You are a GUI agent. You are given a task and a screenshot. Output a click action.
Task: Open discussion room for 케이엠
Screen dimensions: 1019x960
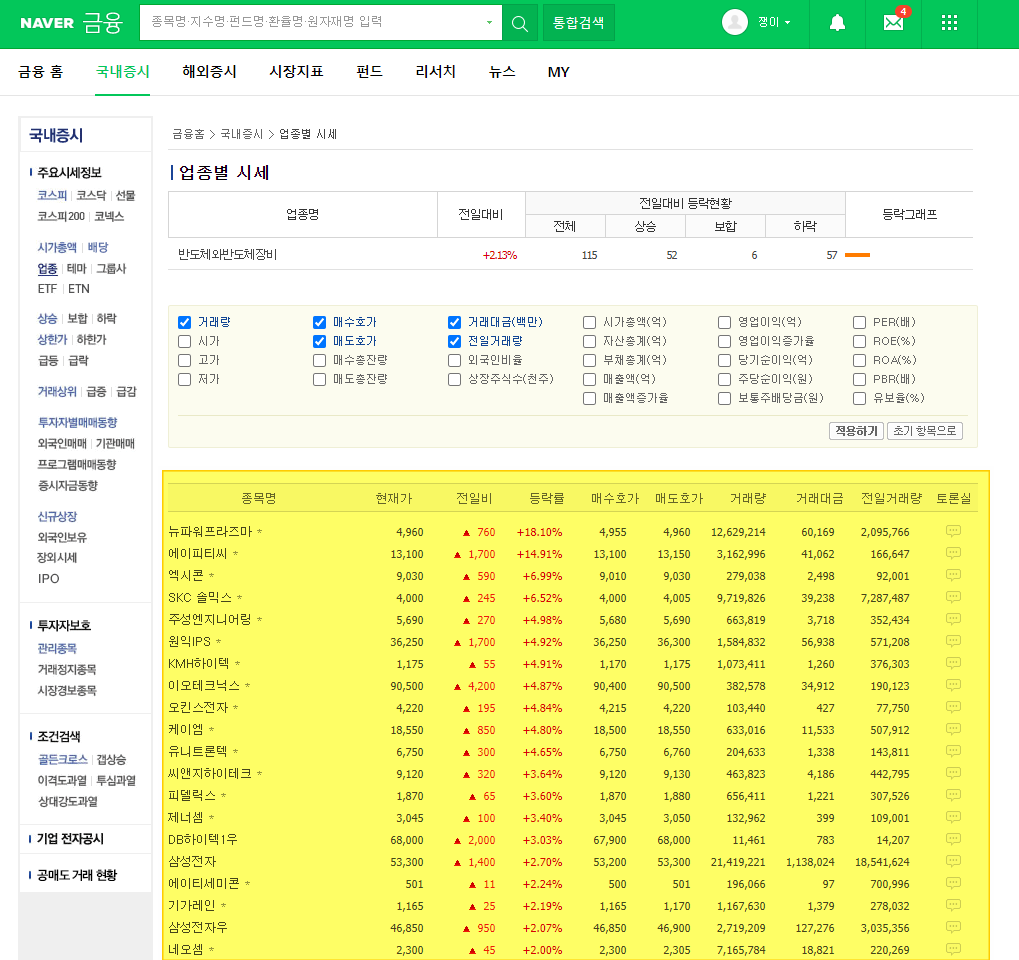953,729
